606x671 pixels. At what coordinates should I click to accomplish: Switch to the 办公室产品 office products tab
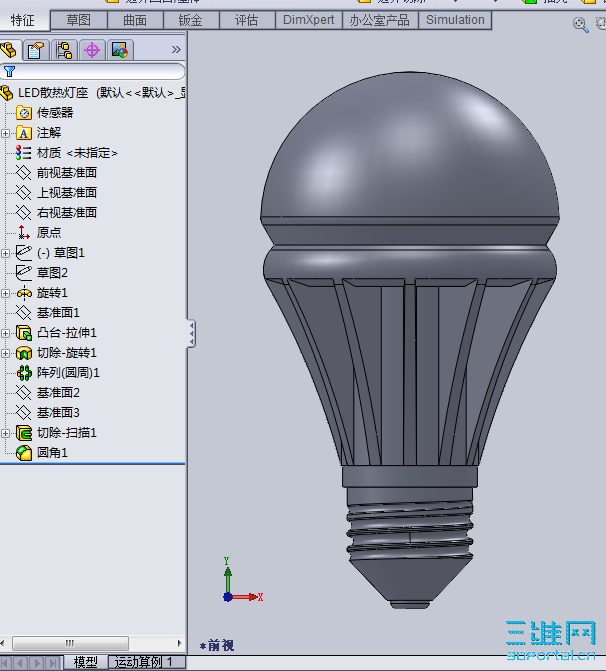tap(380, 20)
